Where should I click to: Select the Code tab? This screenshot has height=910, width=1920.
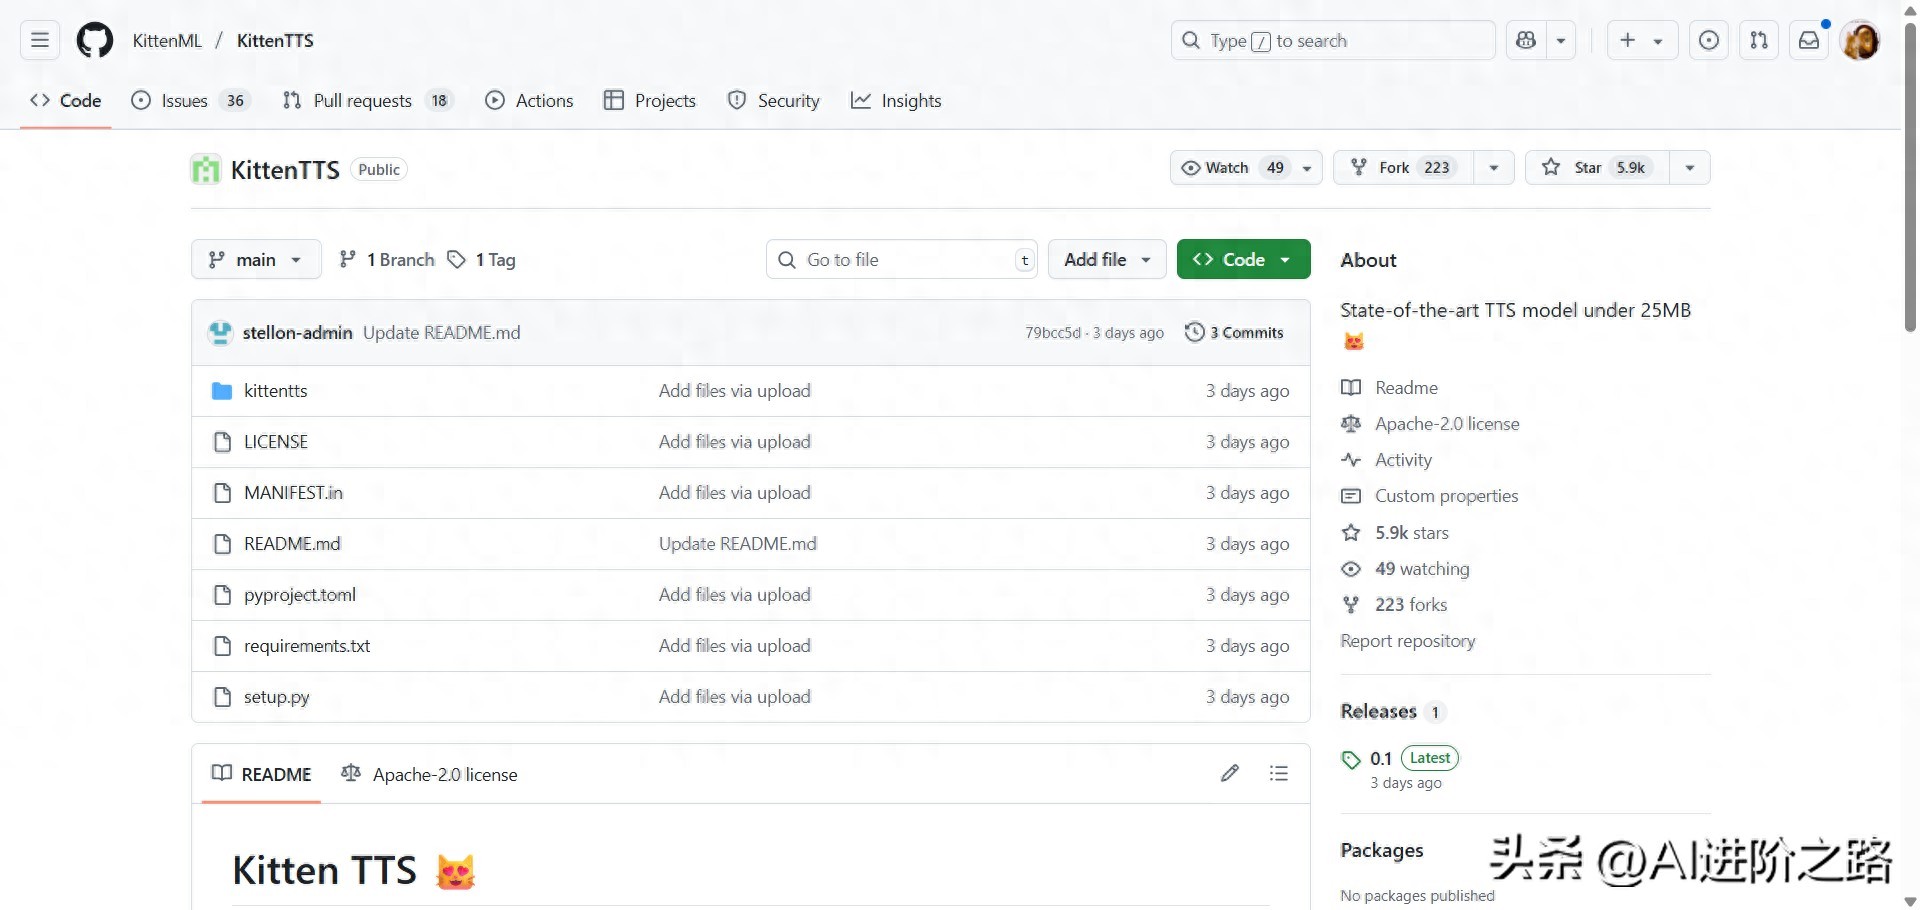(x=66, y=100)
